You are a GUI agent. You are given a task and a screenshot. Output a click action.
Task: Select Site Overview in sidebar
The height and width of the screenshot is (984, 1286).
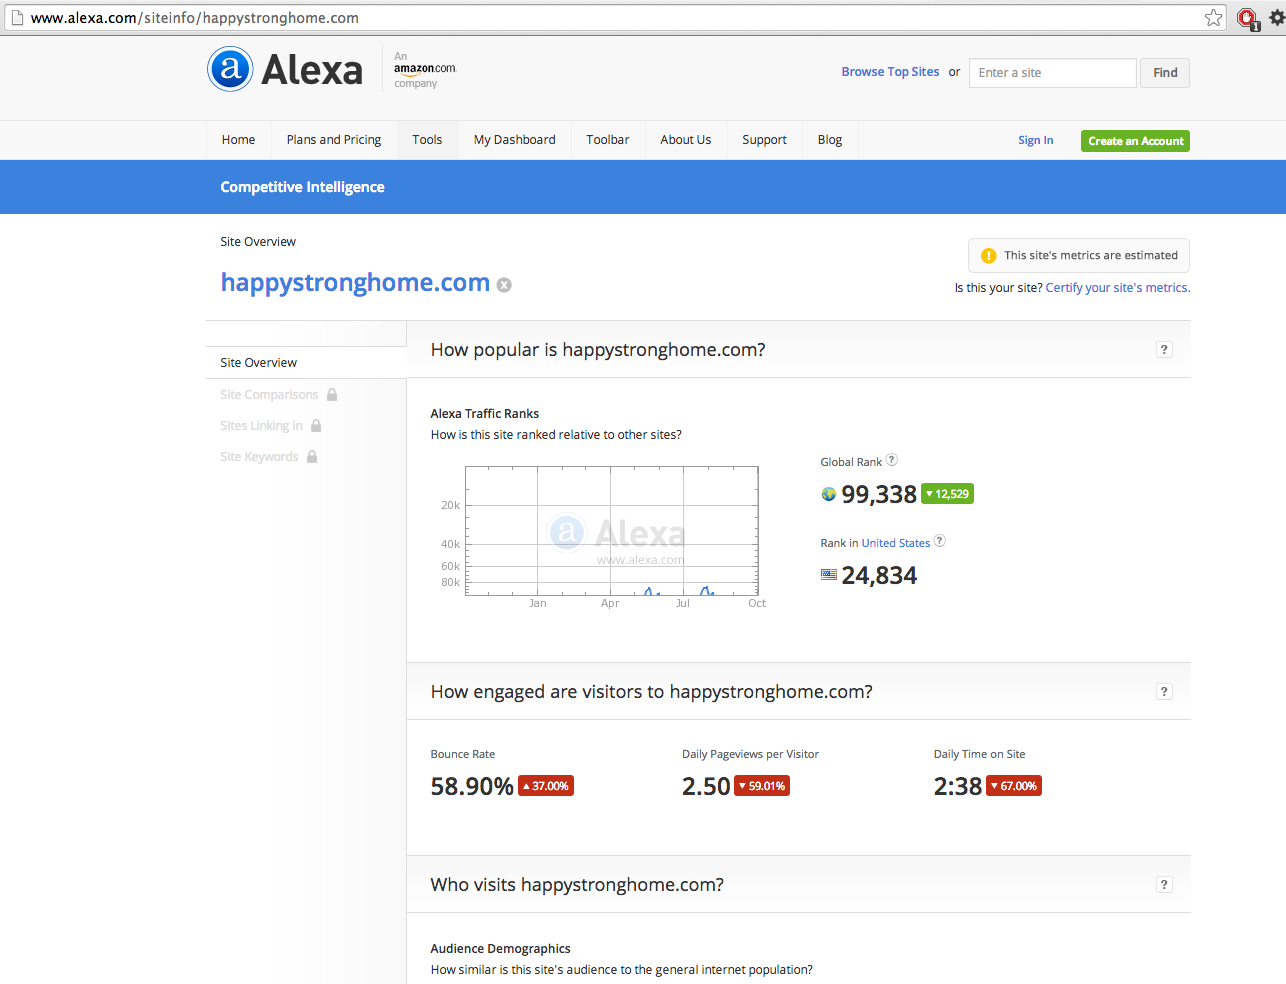306,362
